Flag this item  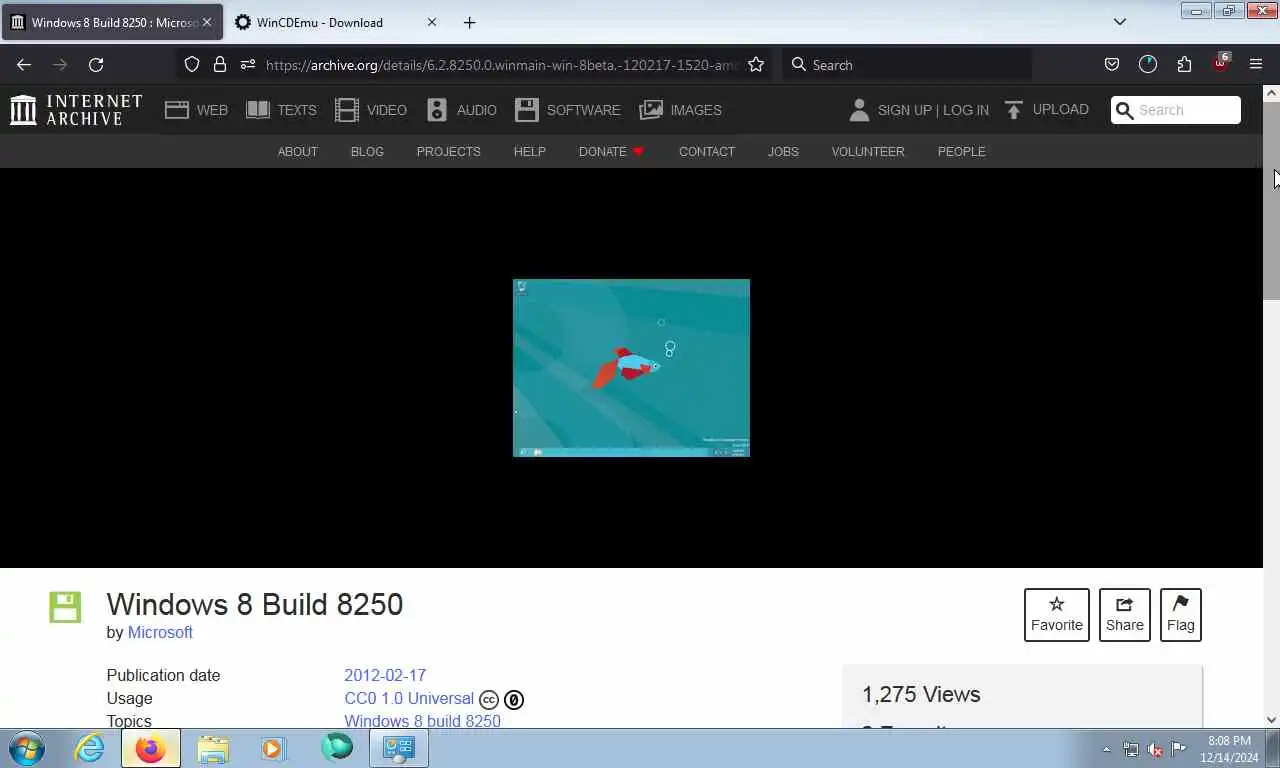1181,614
